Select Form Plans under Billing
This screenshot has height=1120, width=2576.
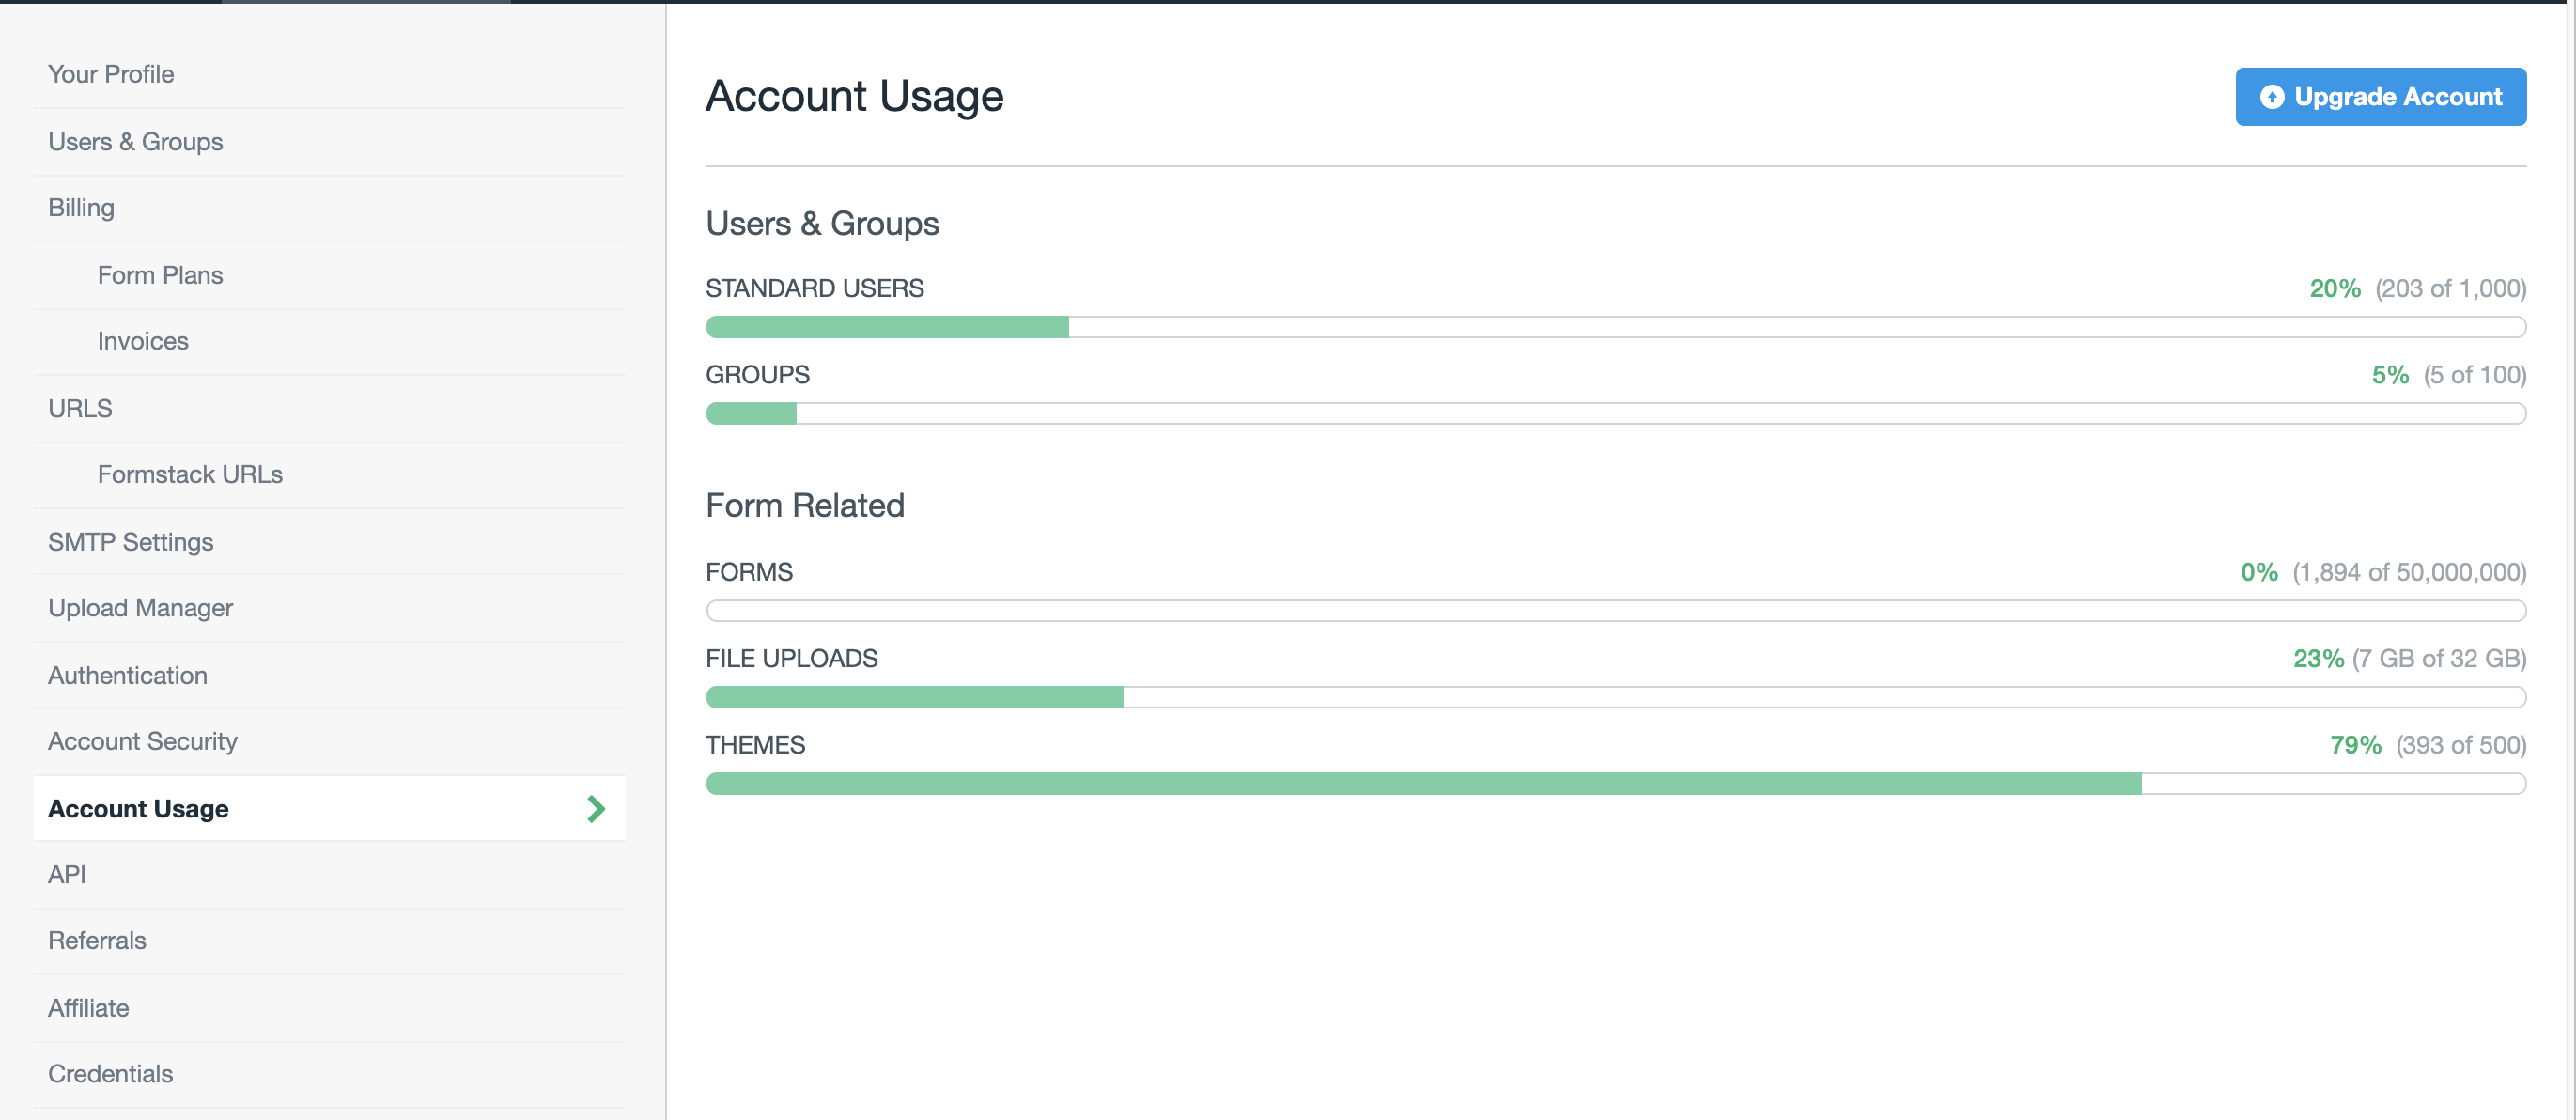160,275
